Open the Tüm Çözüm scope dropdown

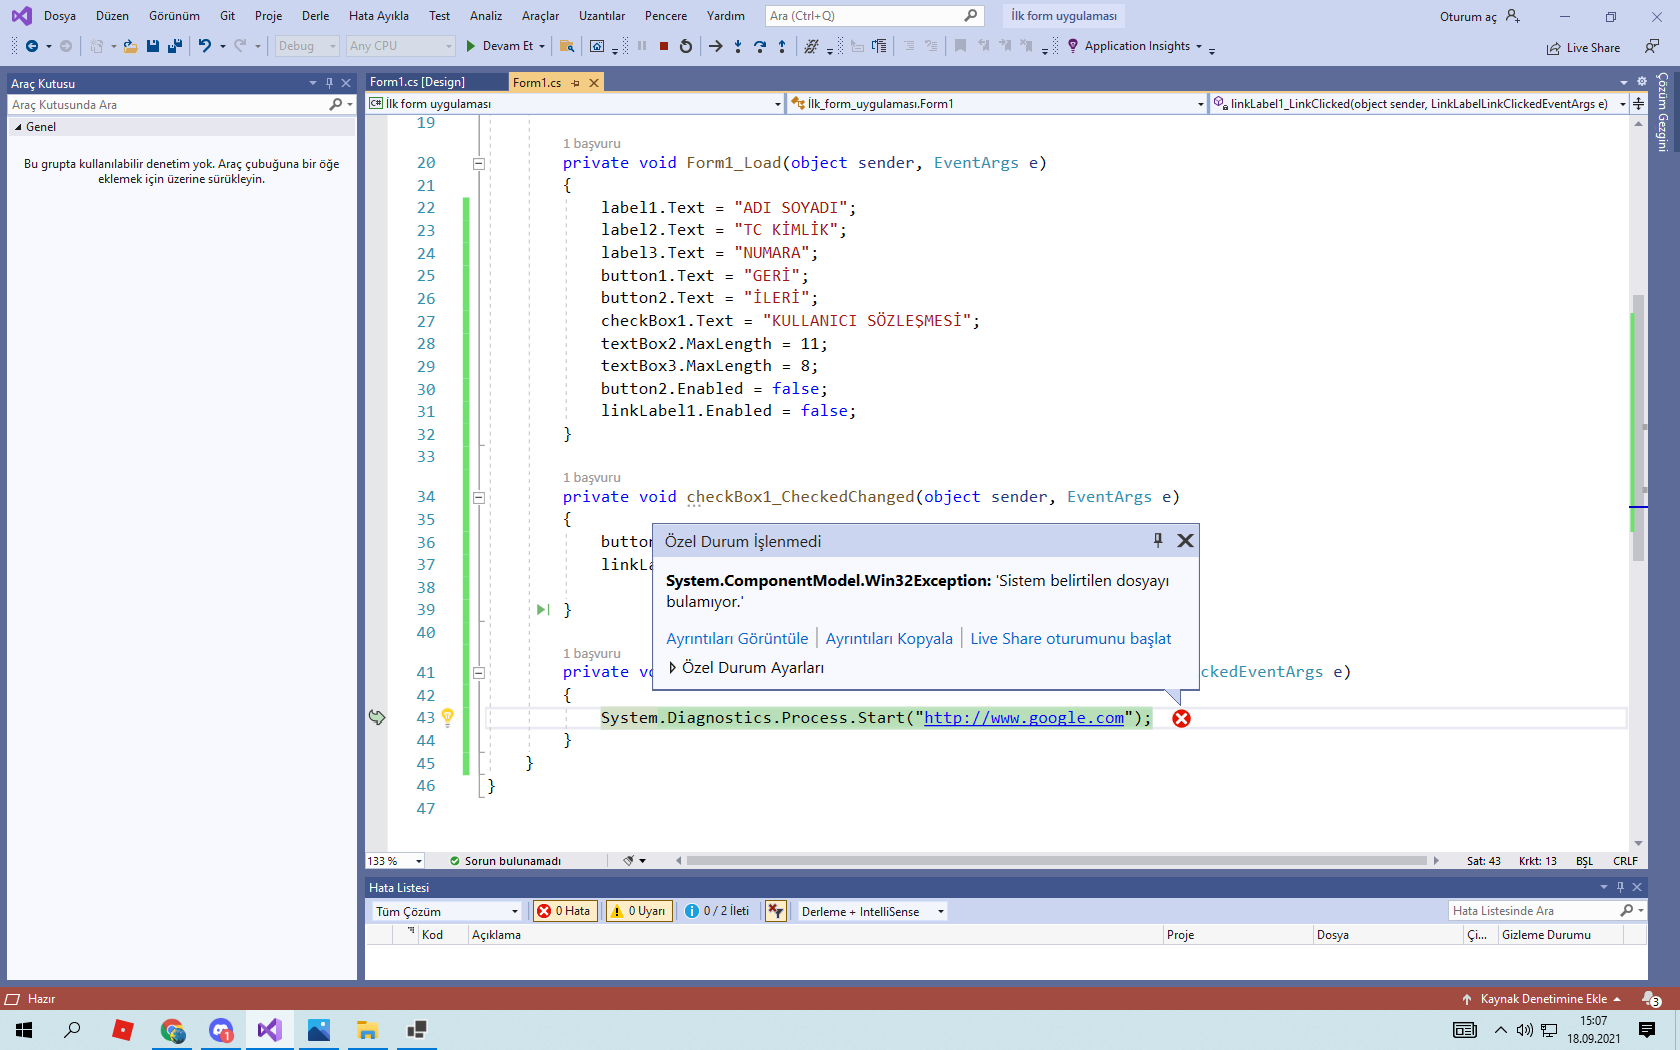tap(446, 911)
